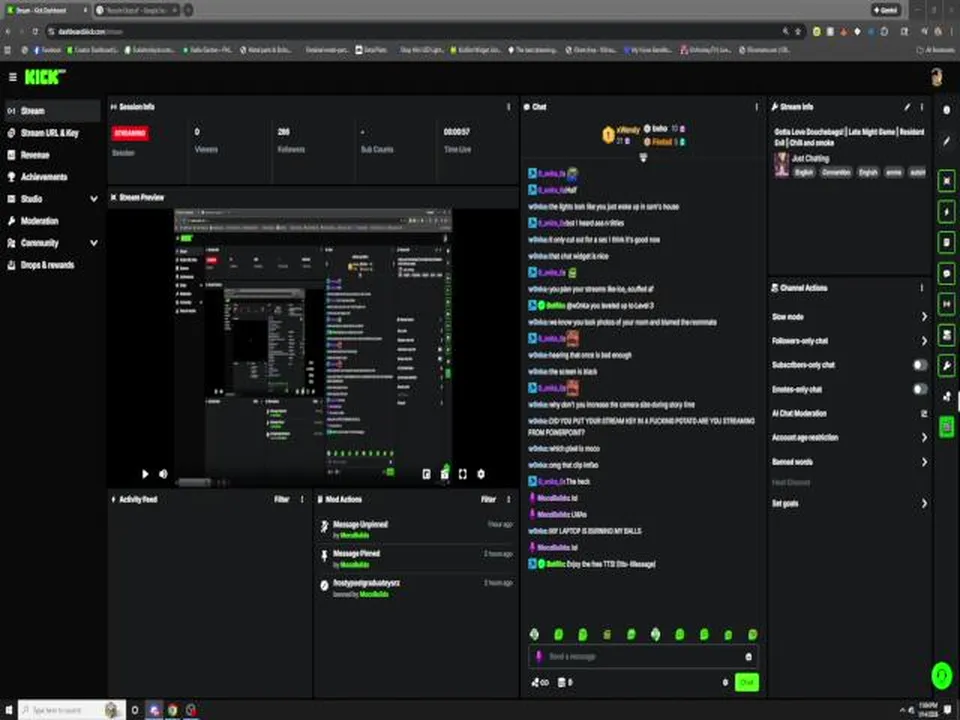Toggle Emotes-only chat switch
The width and height of the screenshot is (960, 720).
920,389
